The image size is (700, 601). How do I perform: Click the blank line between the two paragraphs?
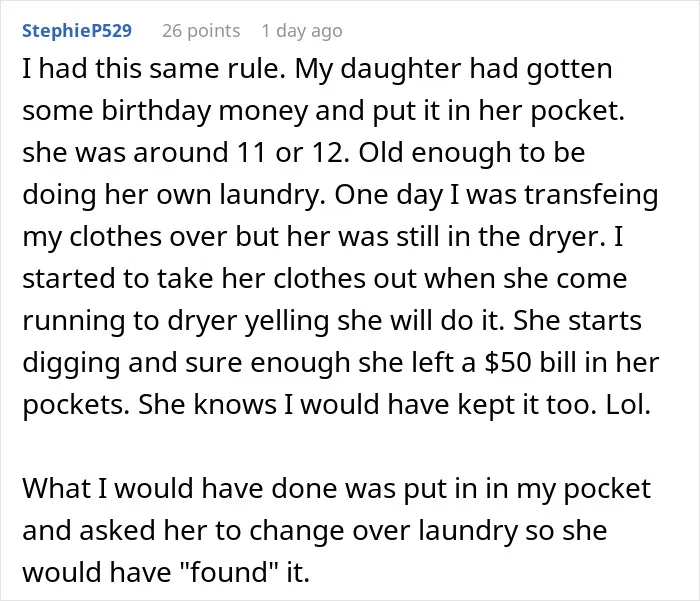[x=337, y=447]
